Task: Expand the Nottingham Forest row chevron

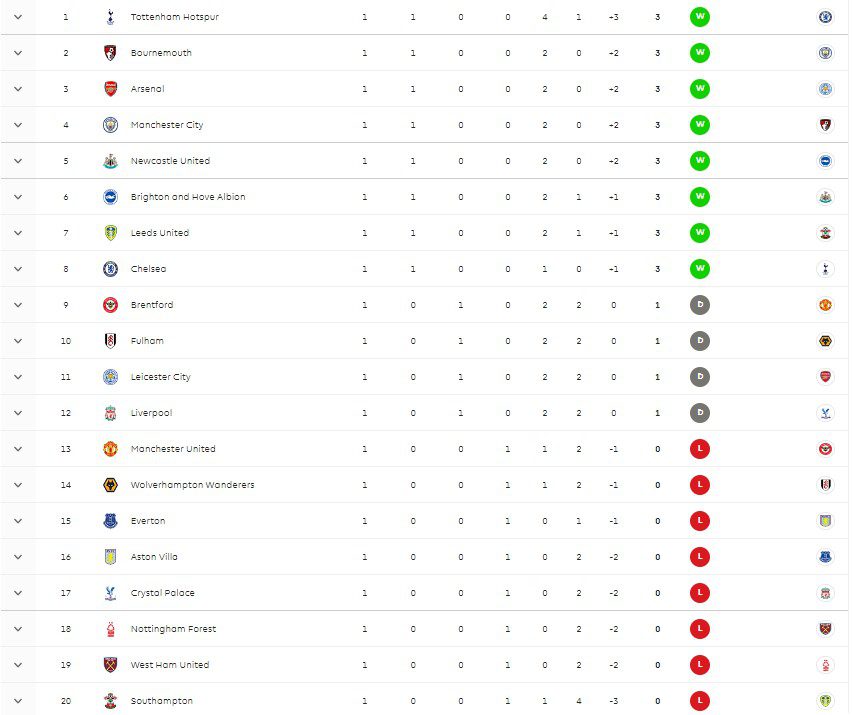Action: click(18, 629)
